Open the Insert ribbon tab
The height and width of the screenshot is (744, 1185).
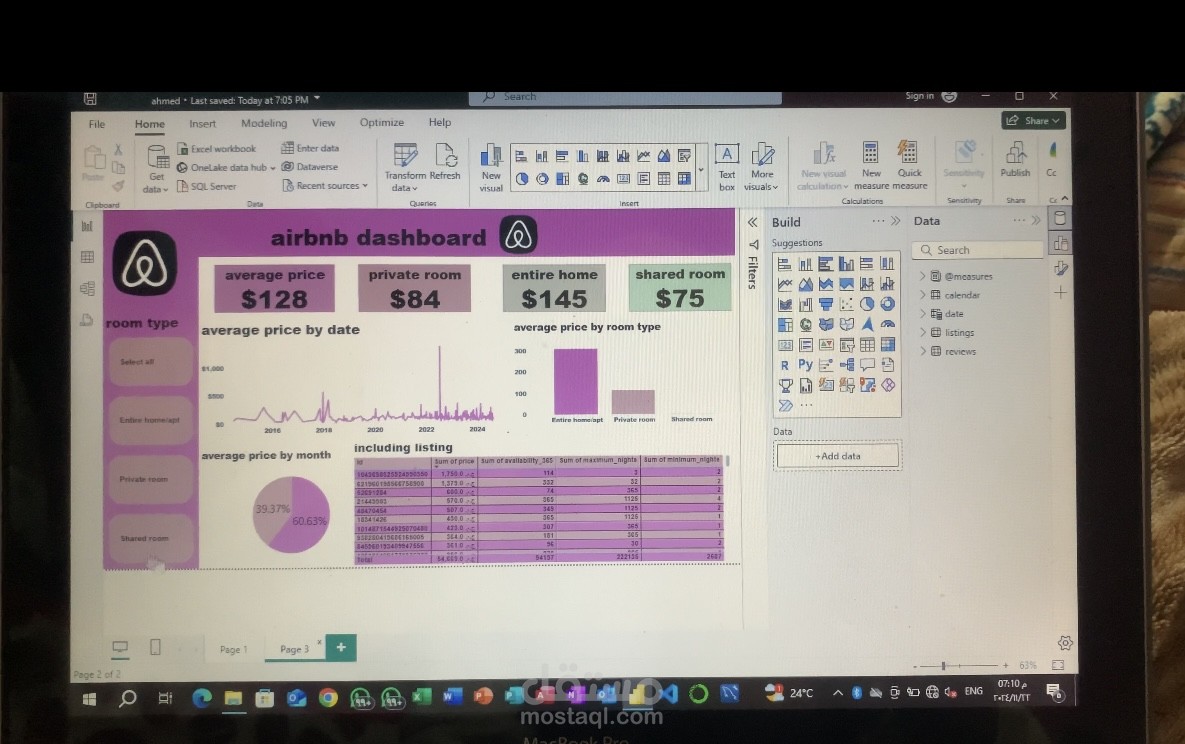pos(203,123)
